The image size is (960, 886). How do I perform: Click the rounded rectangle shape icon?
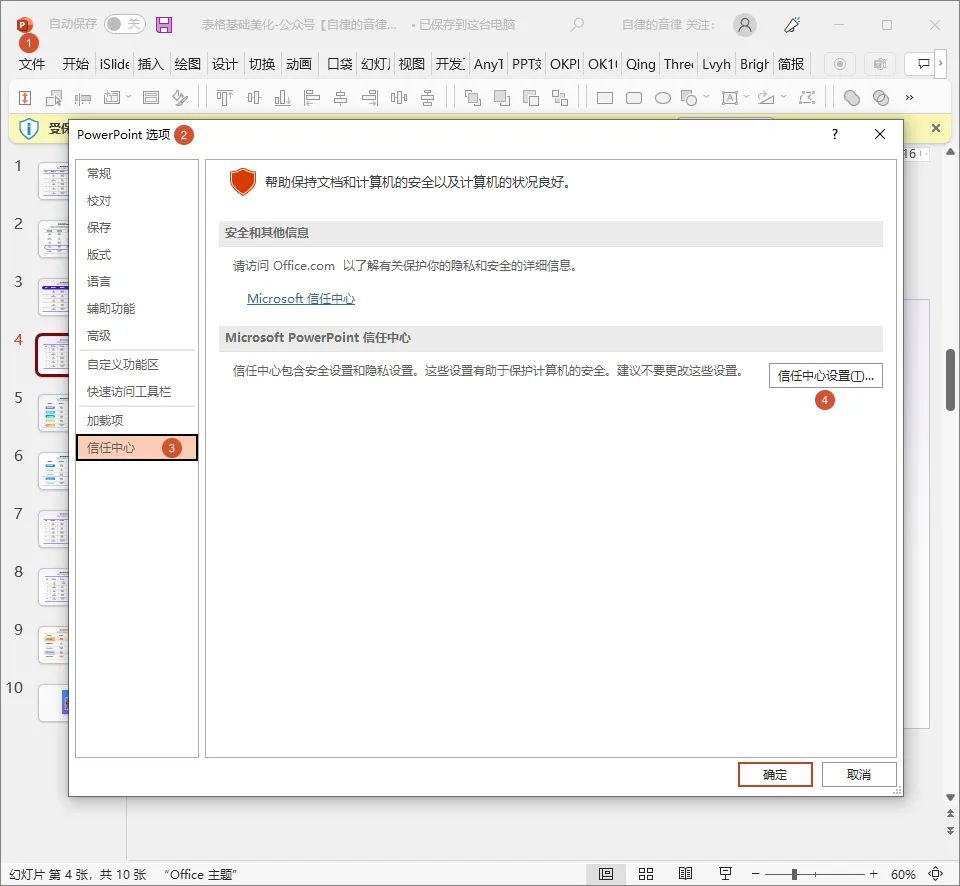(x=634, y=98)
